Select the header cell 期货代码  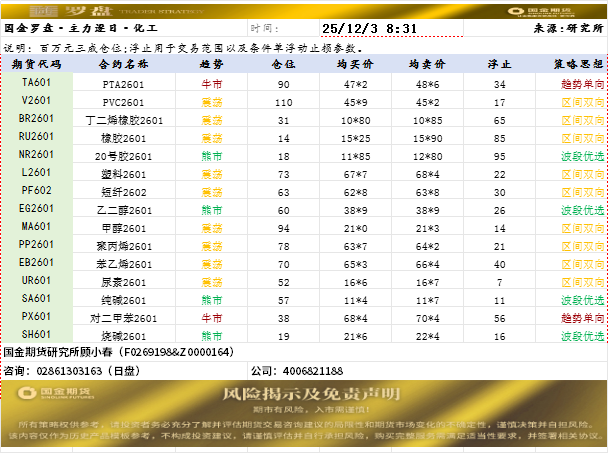(x=36, y=64)
